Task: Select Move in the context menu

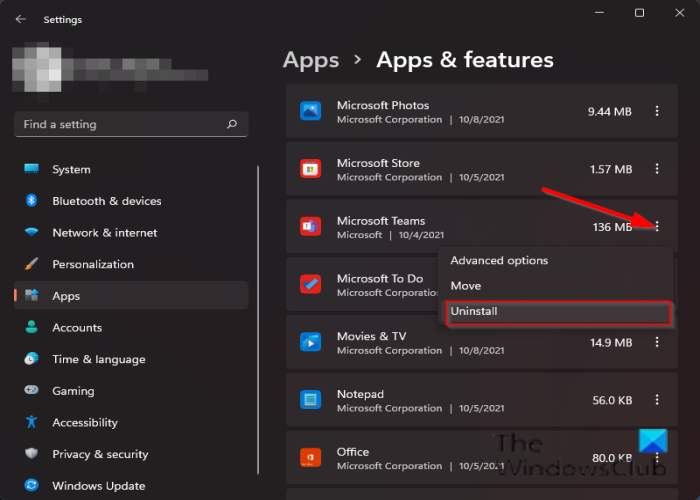Action: pos(466,286)
